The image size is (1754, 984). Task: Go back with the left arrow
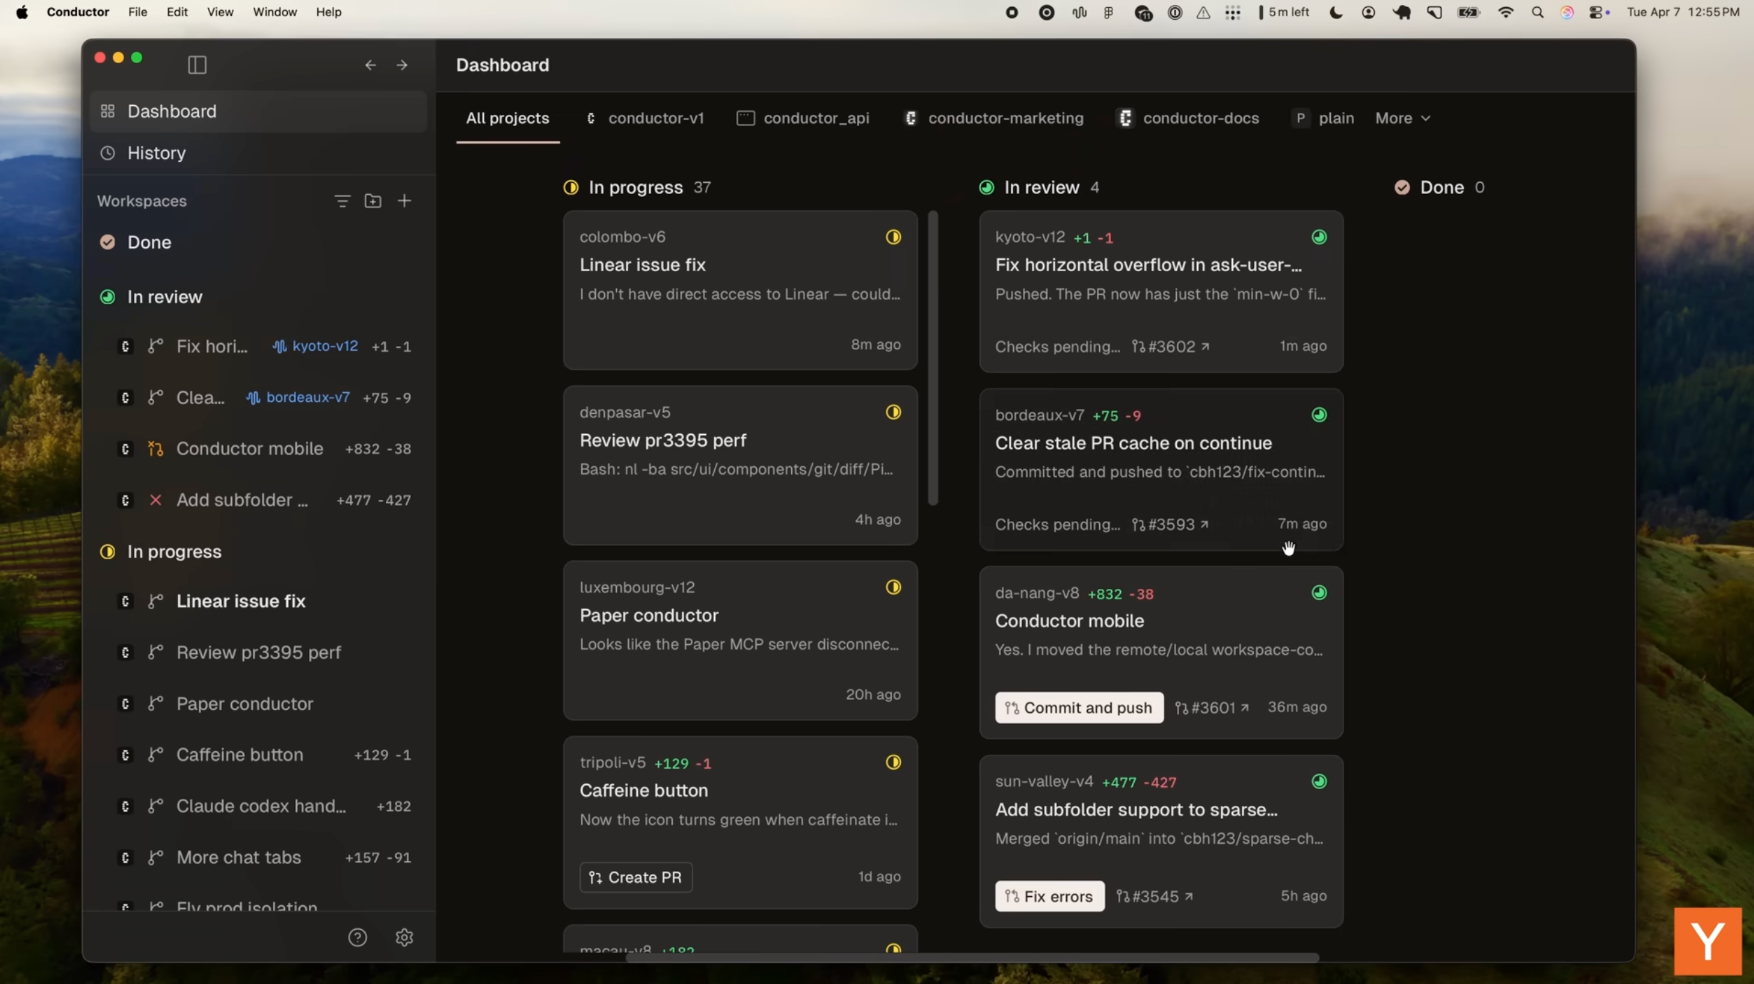click(370, 65)
